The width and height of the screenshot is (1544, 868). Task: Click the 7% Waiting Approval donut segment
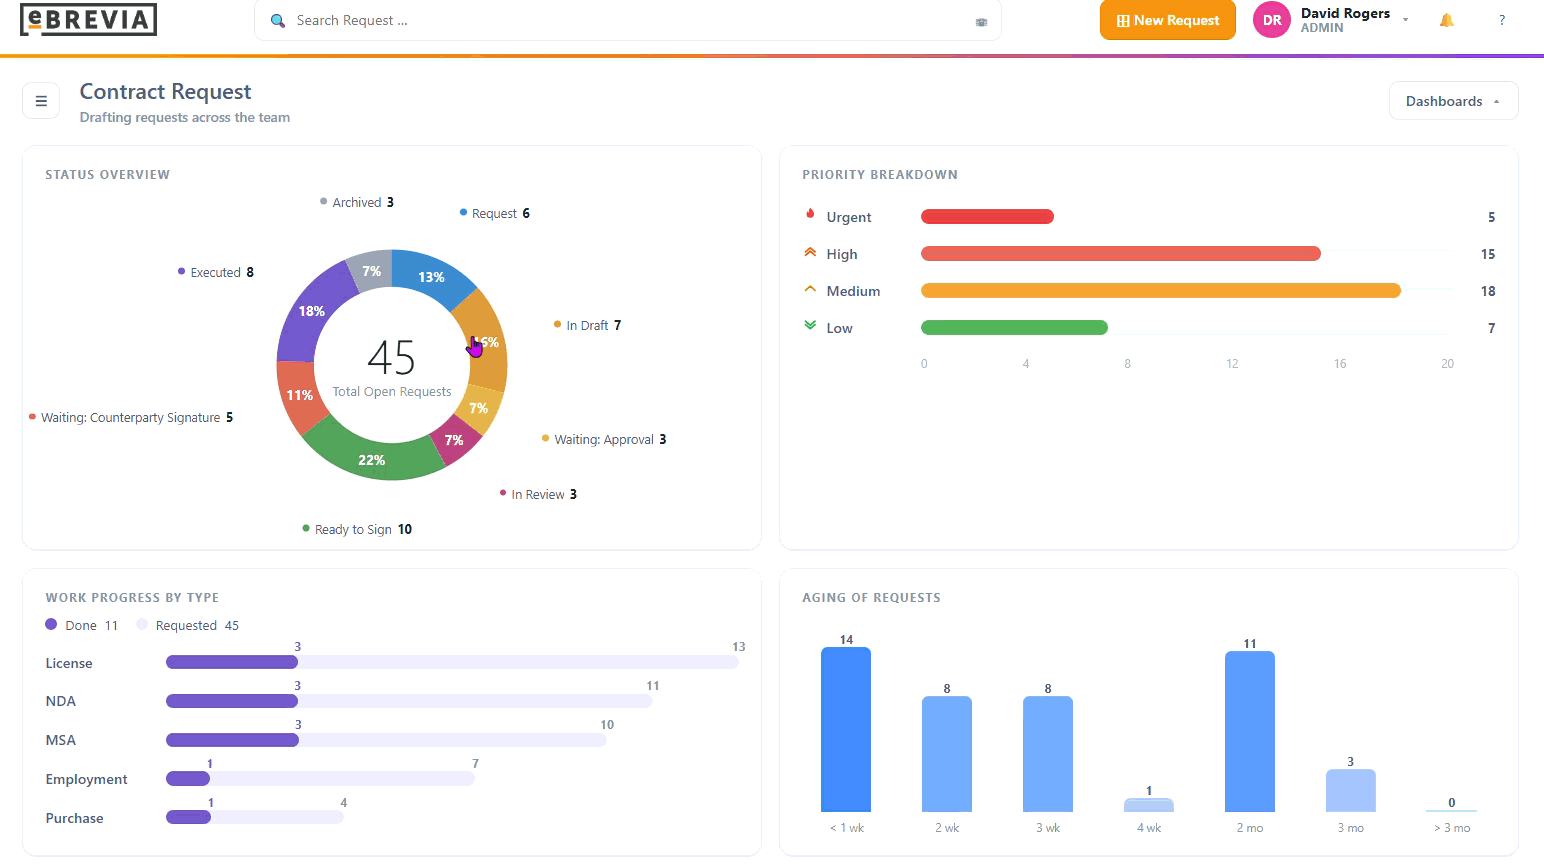[479, 408]
